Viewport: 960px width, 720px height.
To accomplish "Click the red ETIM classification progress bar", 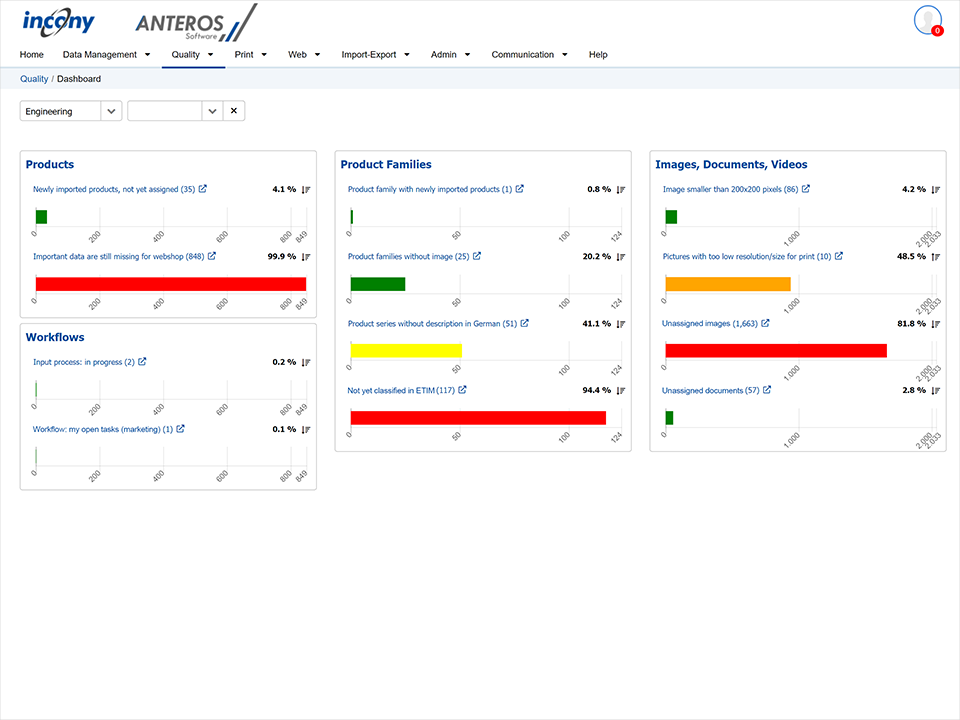I will (x=478, y=417).
